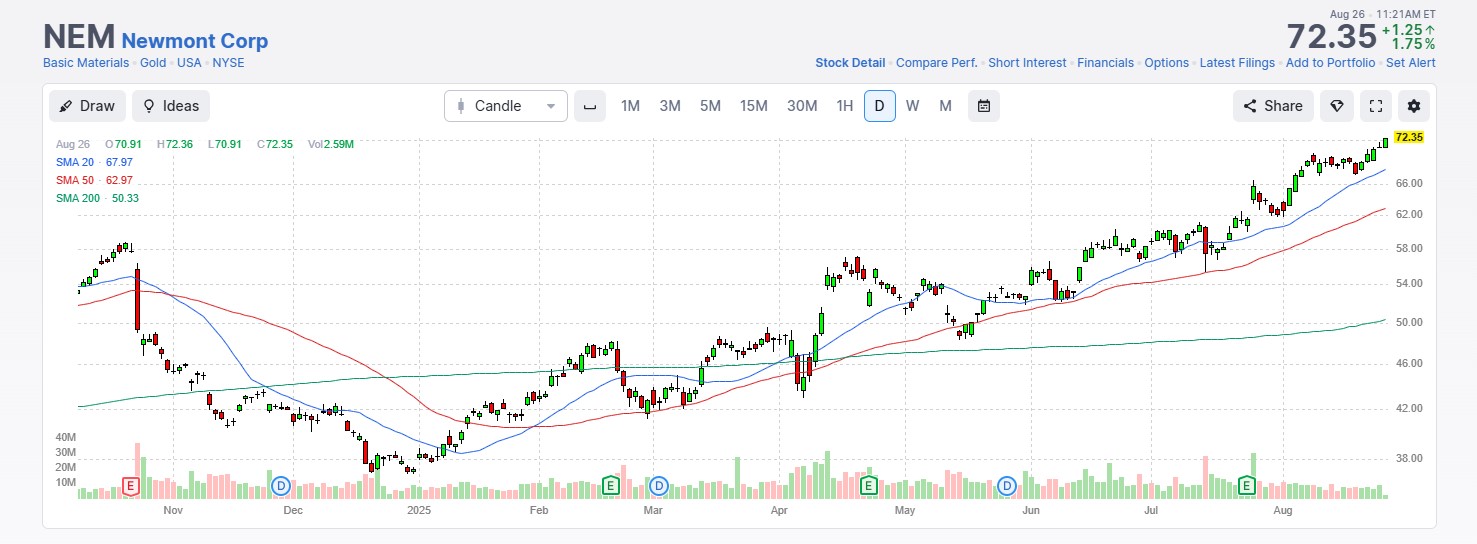Click the SMA 50 legend label

(x=94, y=180)
